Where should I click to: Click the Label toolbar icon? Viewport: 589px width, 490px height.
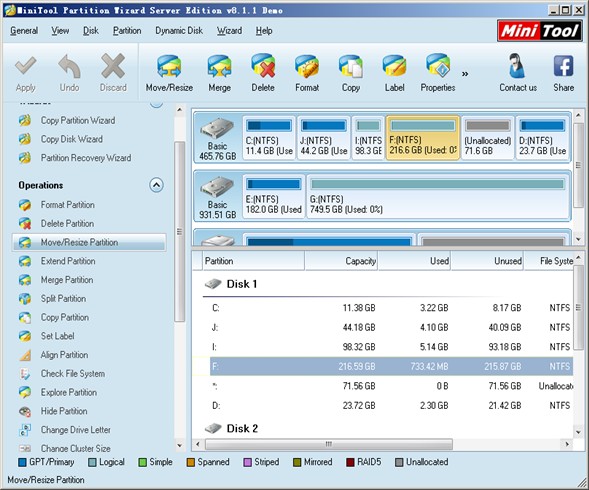coord(394,67)
